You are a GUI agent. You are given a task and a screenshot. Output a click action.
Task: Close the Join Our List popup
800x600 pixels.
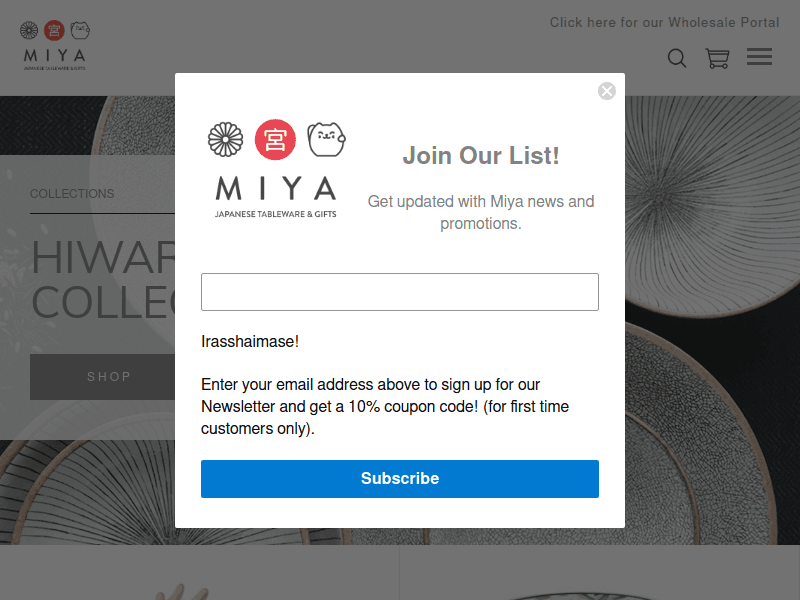607,91
